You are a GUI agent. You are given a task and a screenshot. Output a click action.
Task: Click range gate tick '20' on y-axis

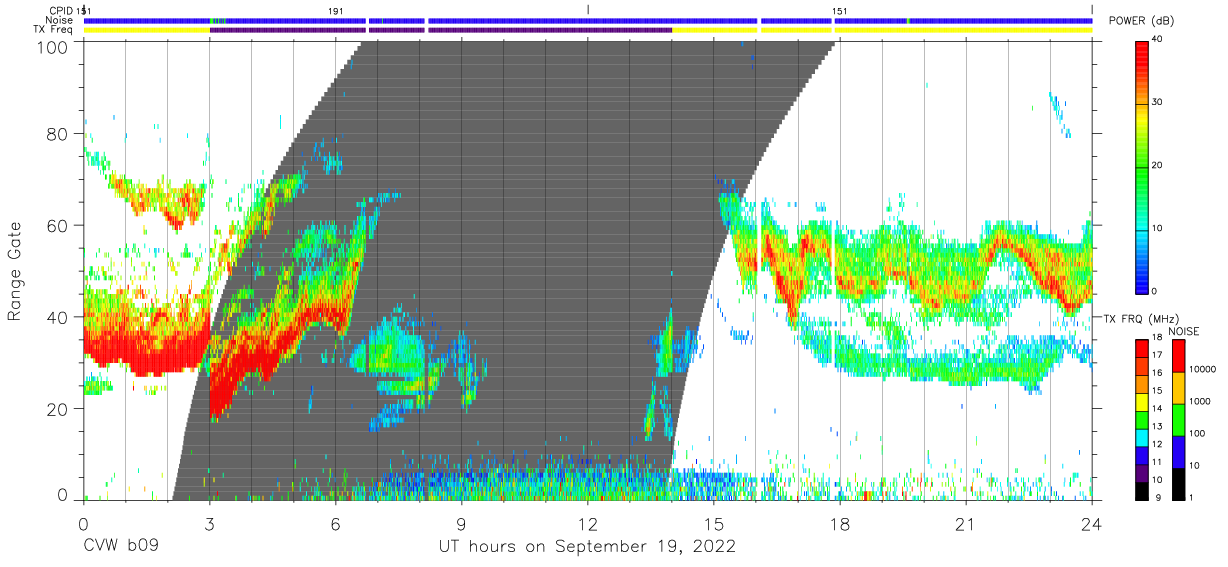60,408
